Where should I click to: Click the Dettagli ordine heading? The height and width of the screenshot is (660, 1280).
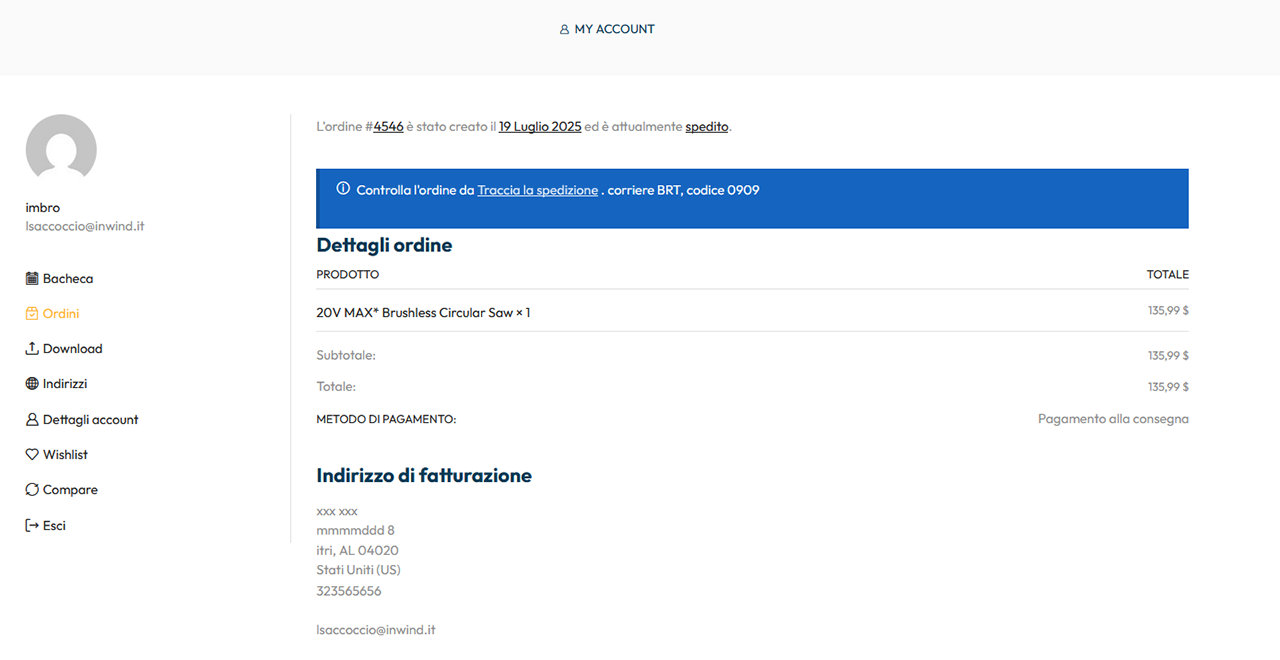point(384,245)
